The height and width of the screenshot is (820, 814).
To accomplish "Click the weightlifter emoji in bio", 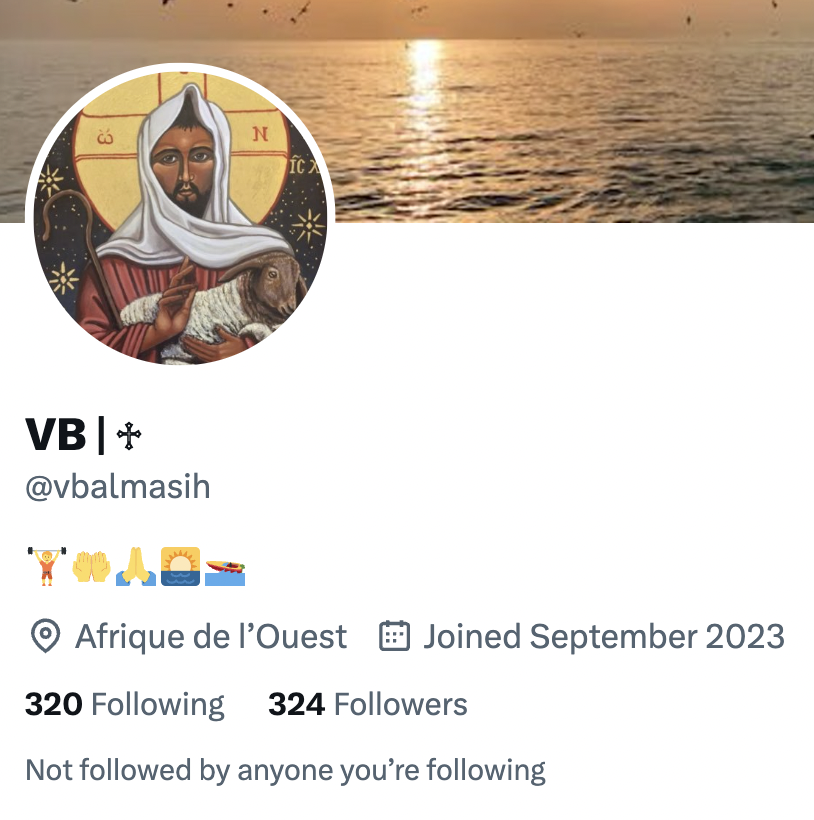I will coord(47,566).
